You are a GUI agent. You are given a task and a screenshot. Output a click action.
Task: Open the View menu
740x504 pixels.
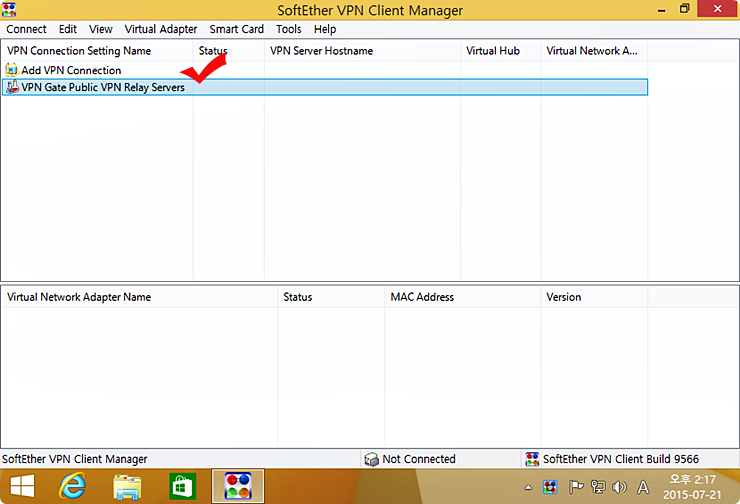click(101, 29)
